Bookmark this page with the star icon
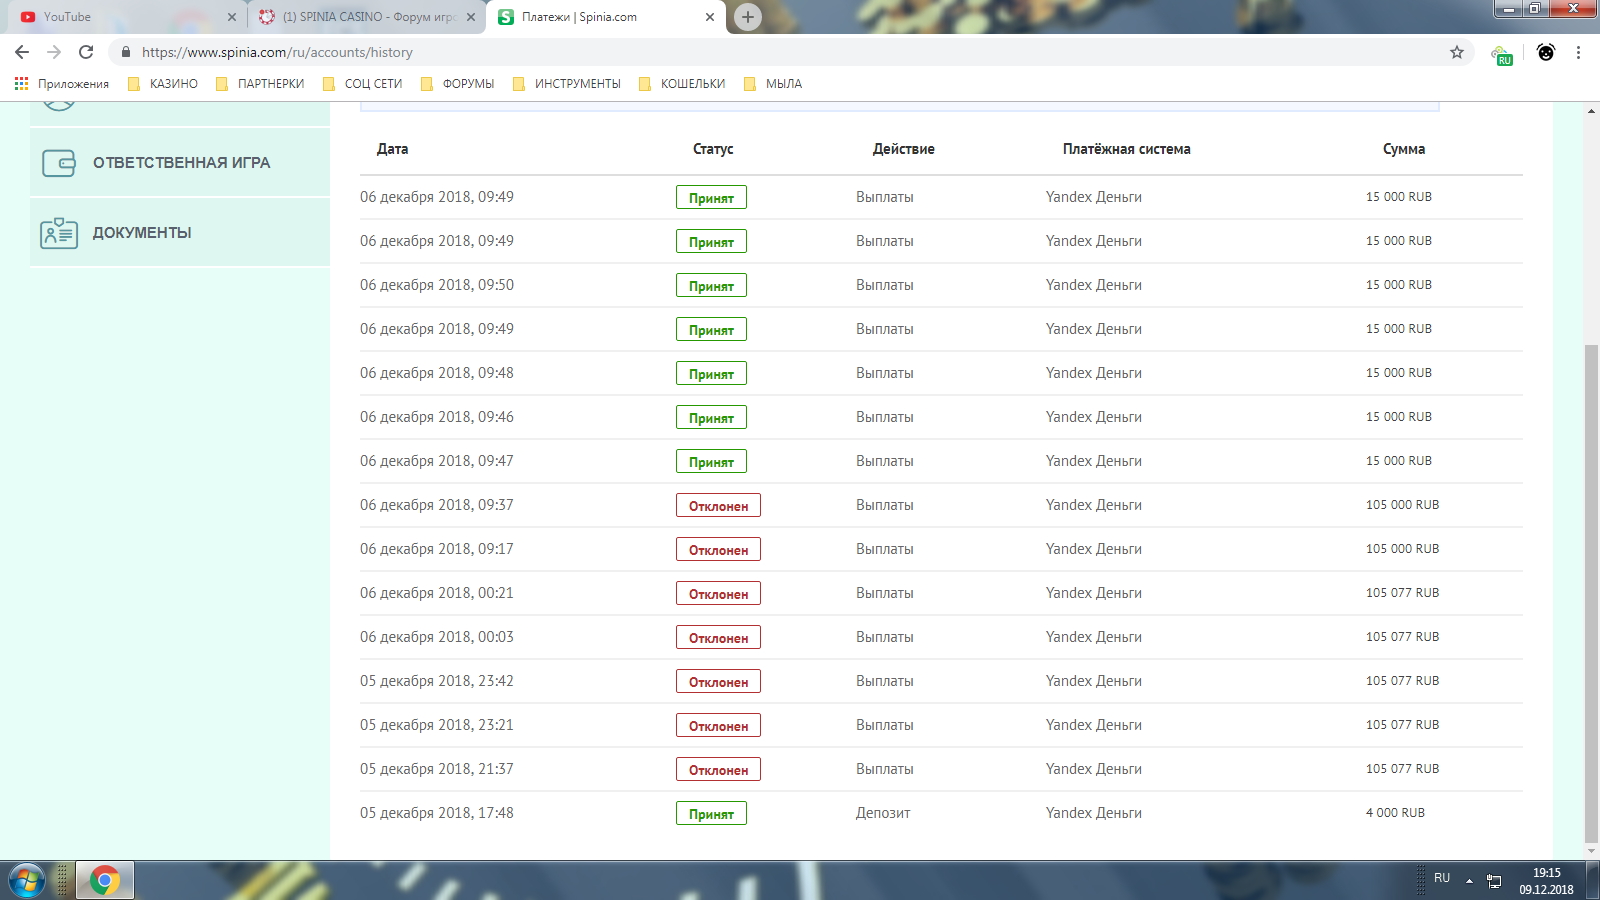 1457,52
